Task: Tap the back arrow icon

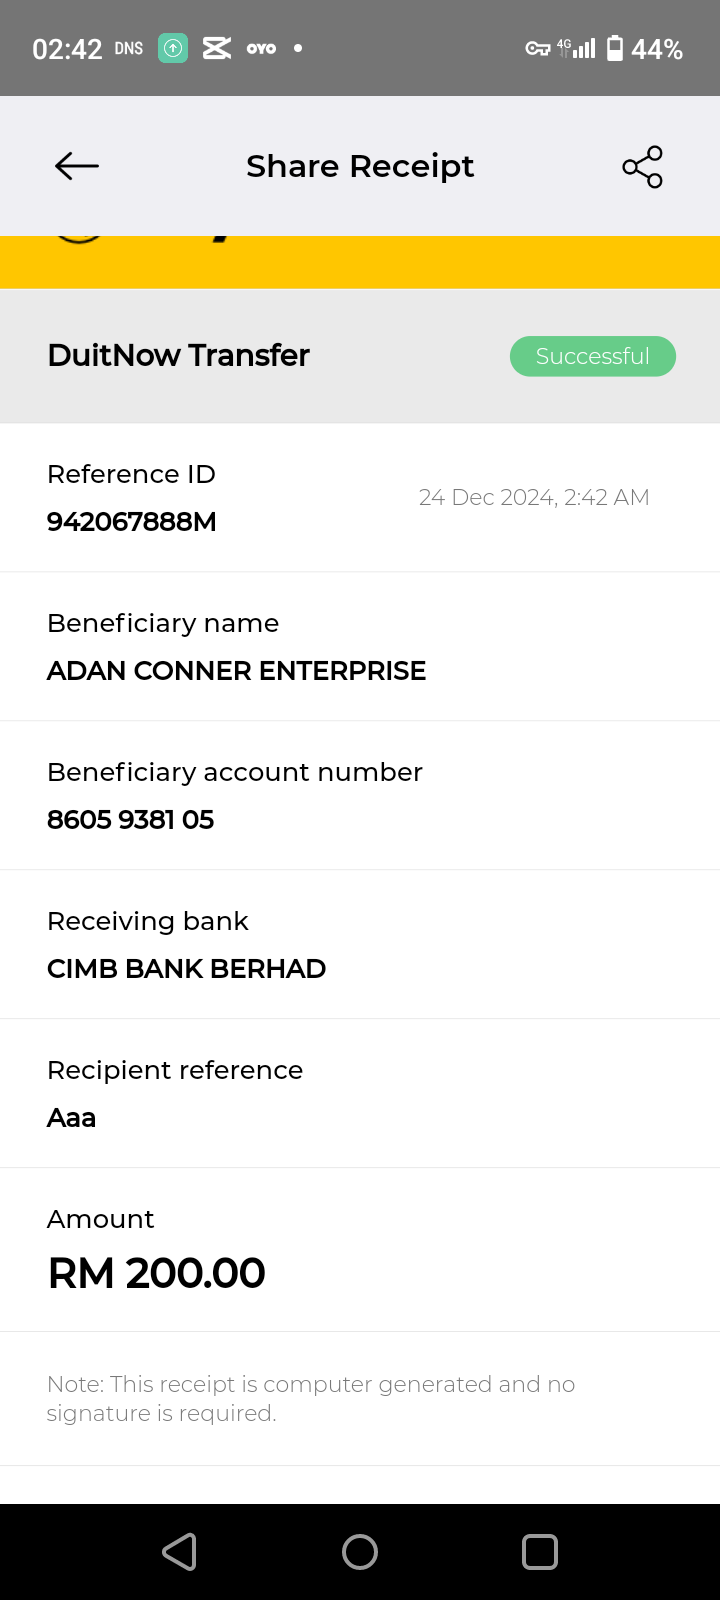Action: [x=77, y=166]
